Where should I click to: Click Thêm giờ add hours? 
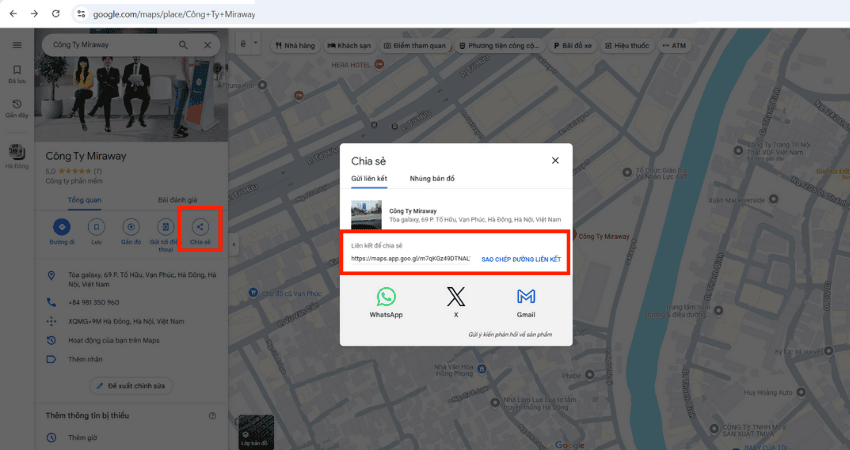(x=83, y=438)
